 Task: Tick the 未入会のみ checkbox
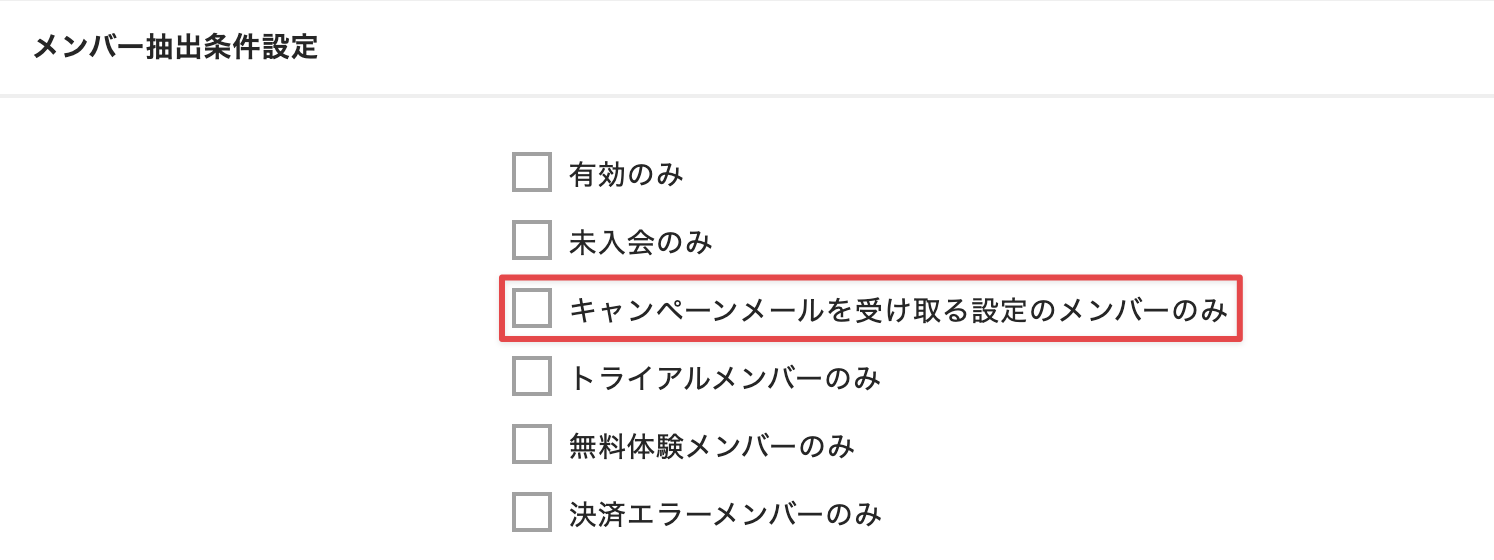[x=531, y=241]
